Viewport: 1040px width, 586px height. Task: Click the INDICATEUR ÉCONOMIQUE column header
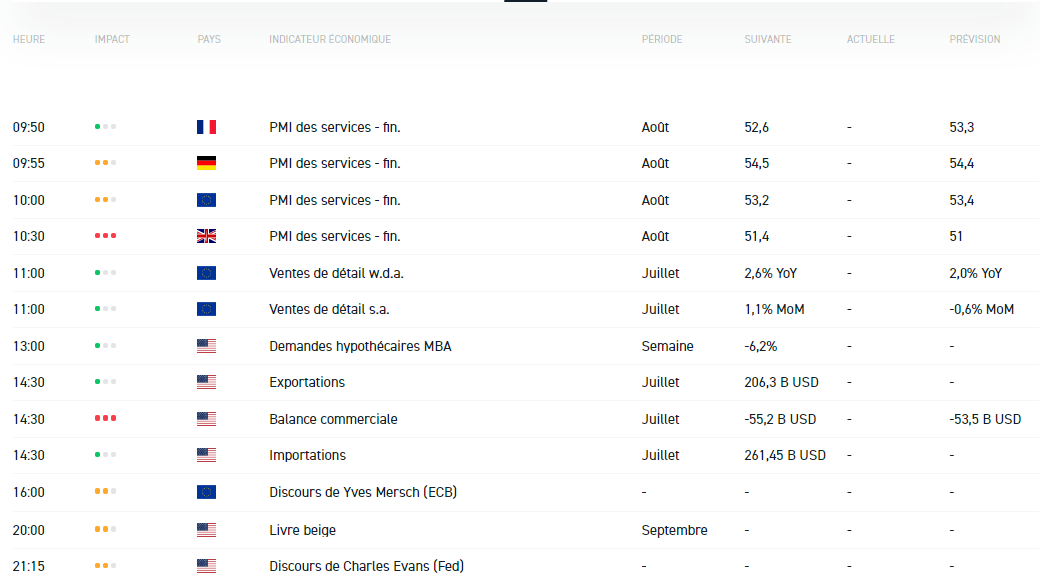click(330, 40)
